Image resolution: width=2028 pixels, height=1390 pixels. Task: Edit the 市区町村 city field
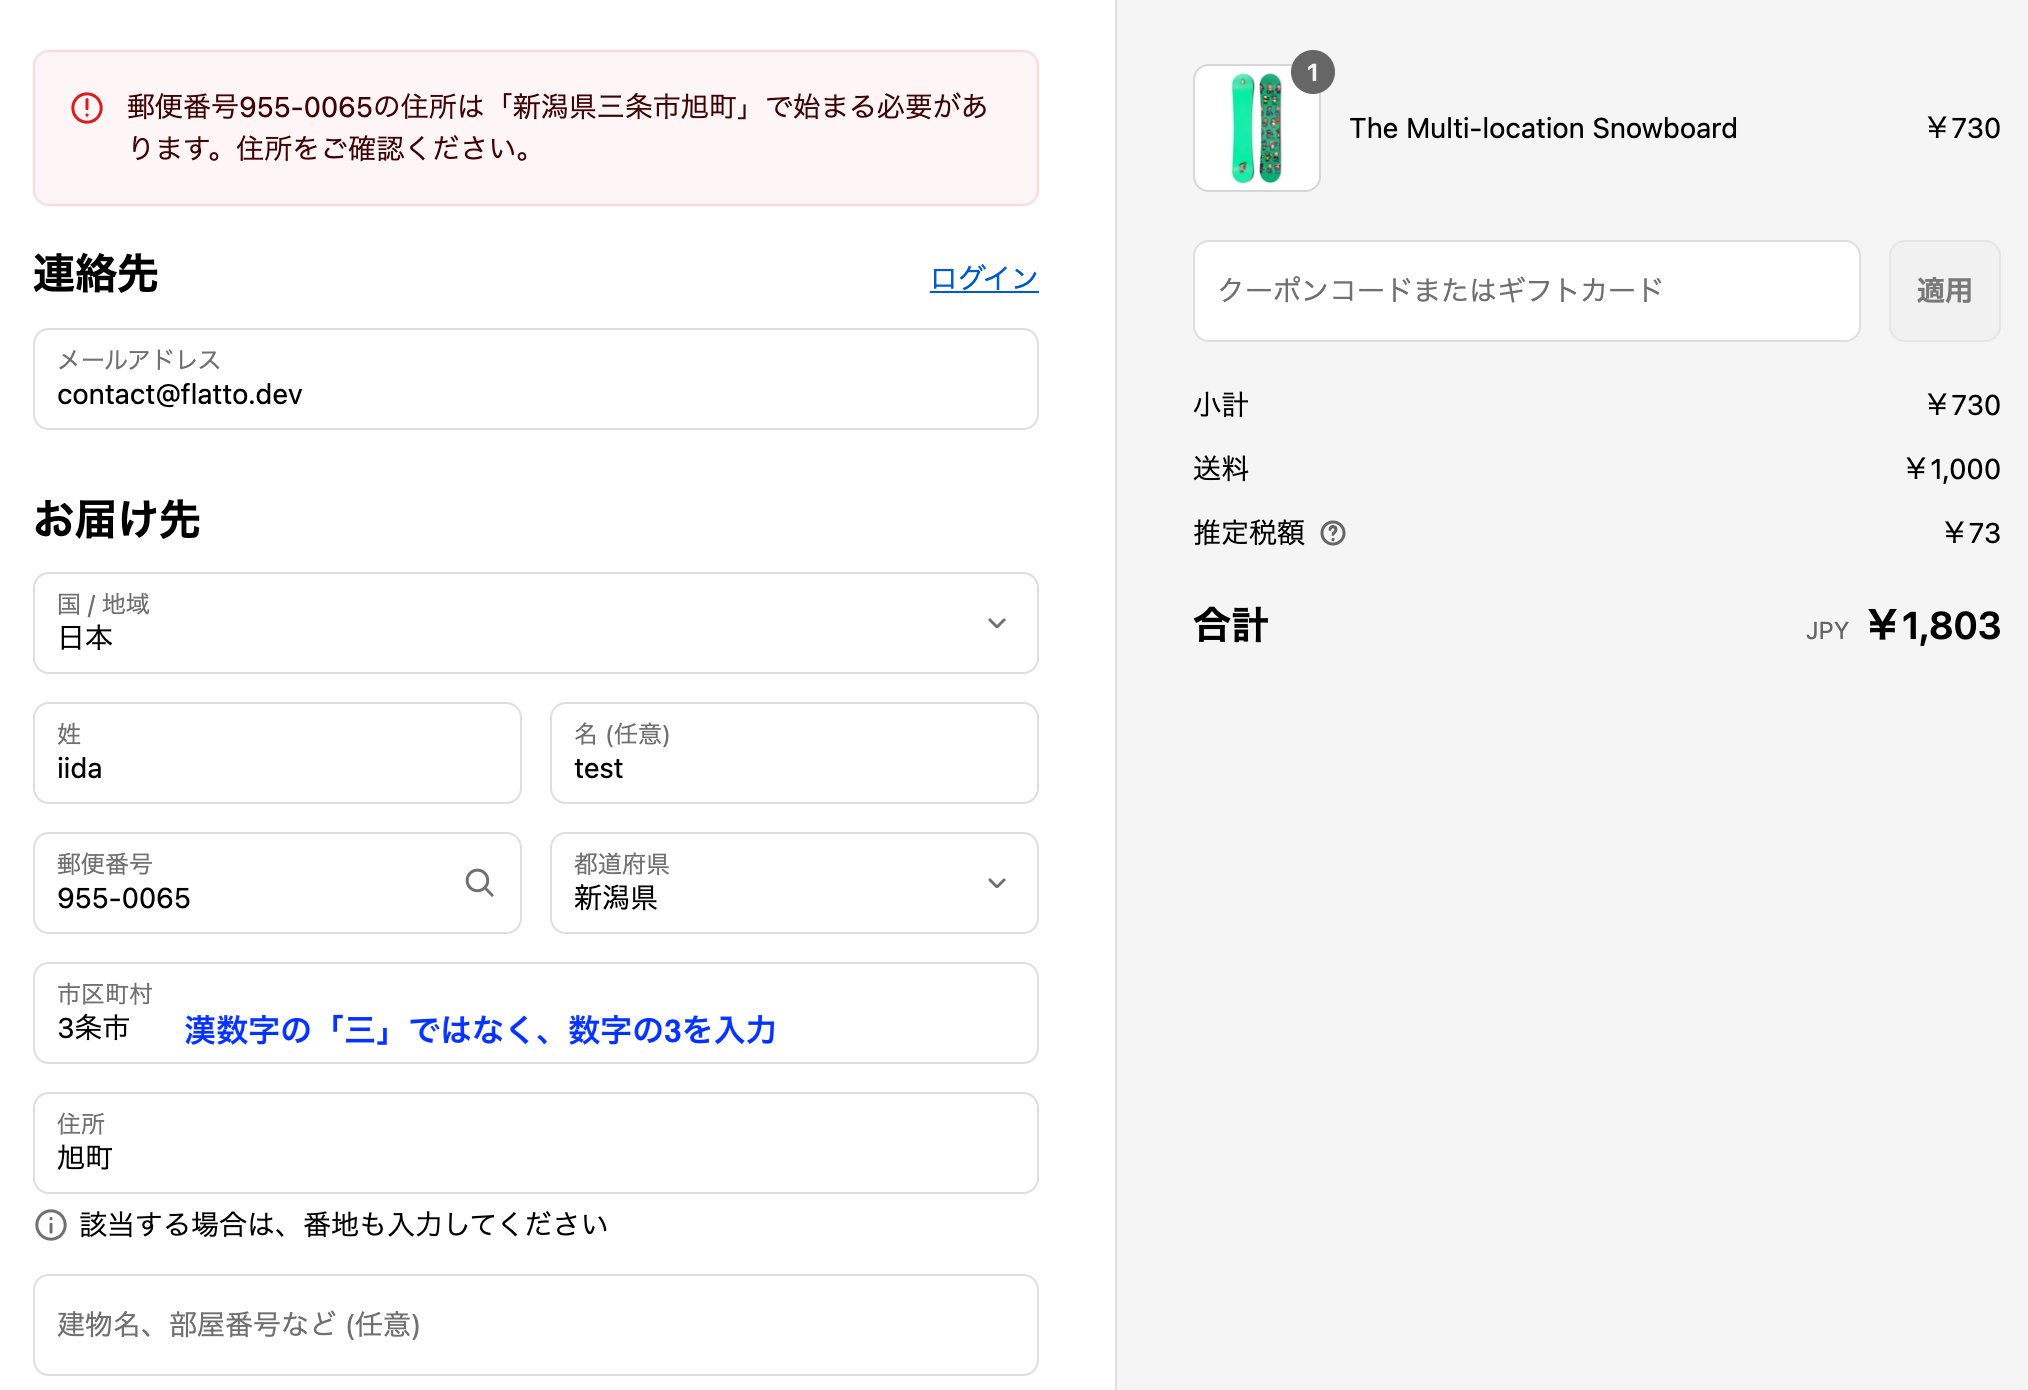coord(535,1014)
